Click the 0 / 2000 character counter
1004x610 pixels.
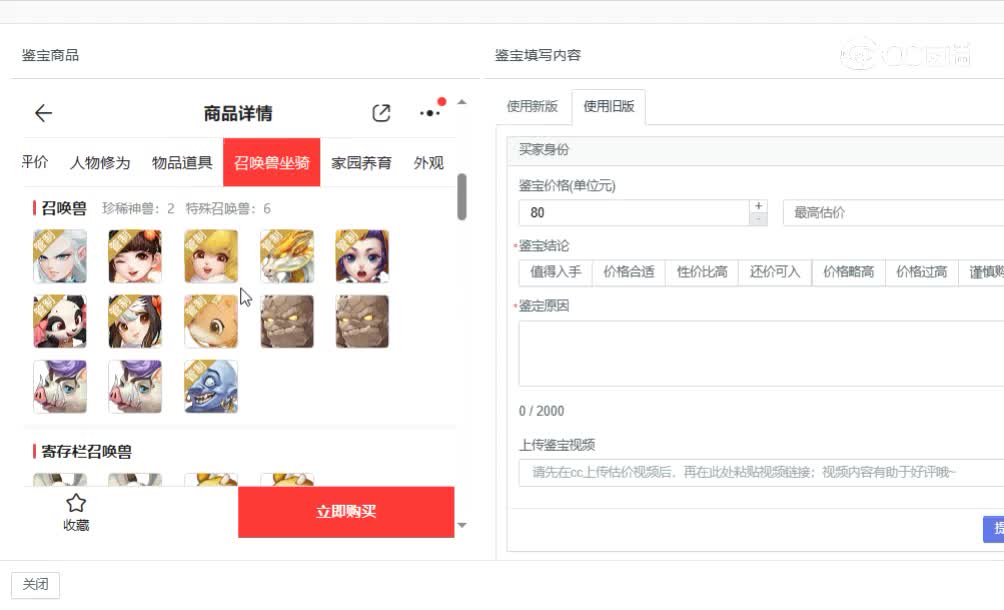pyautogui.click(x=542, y=411)
